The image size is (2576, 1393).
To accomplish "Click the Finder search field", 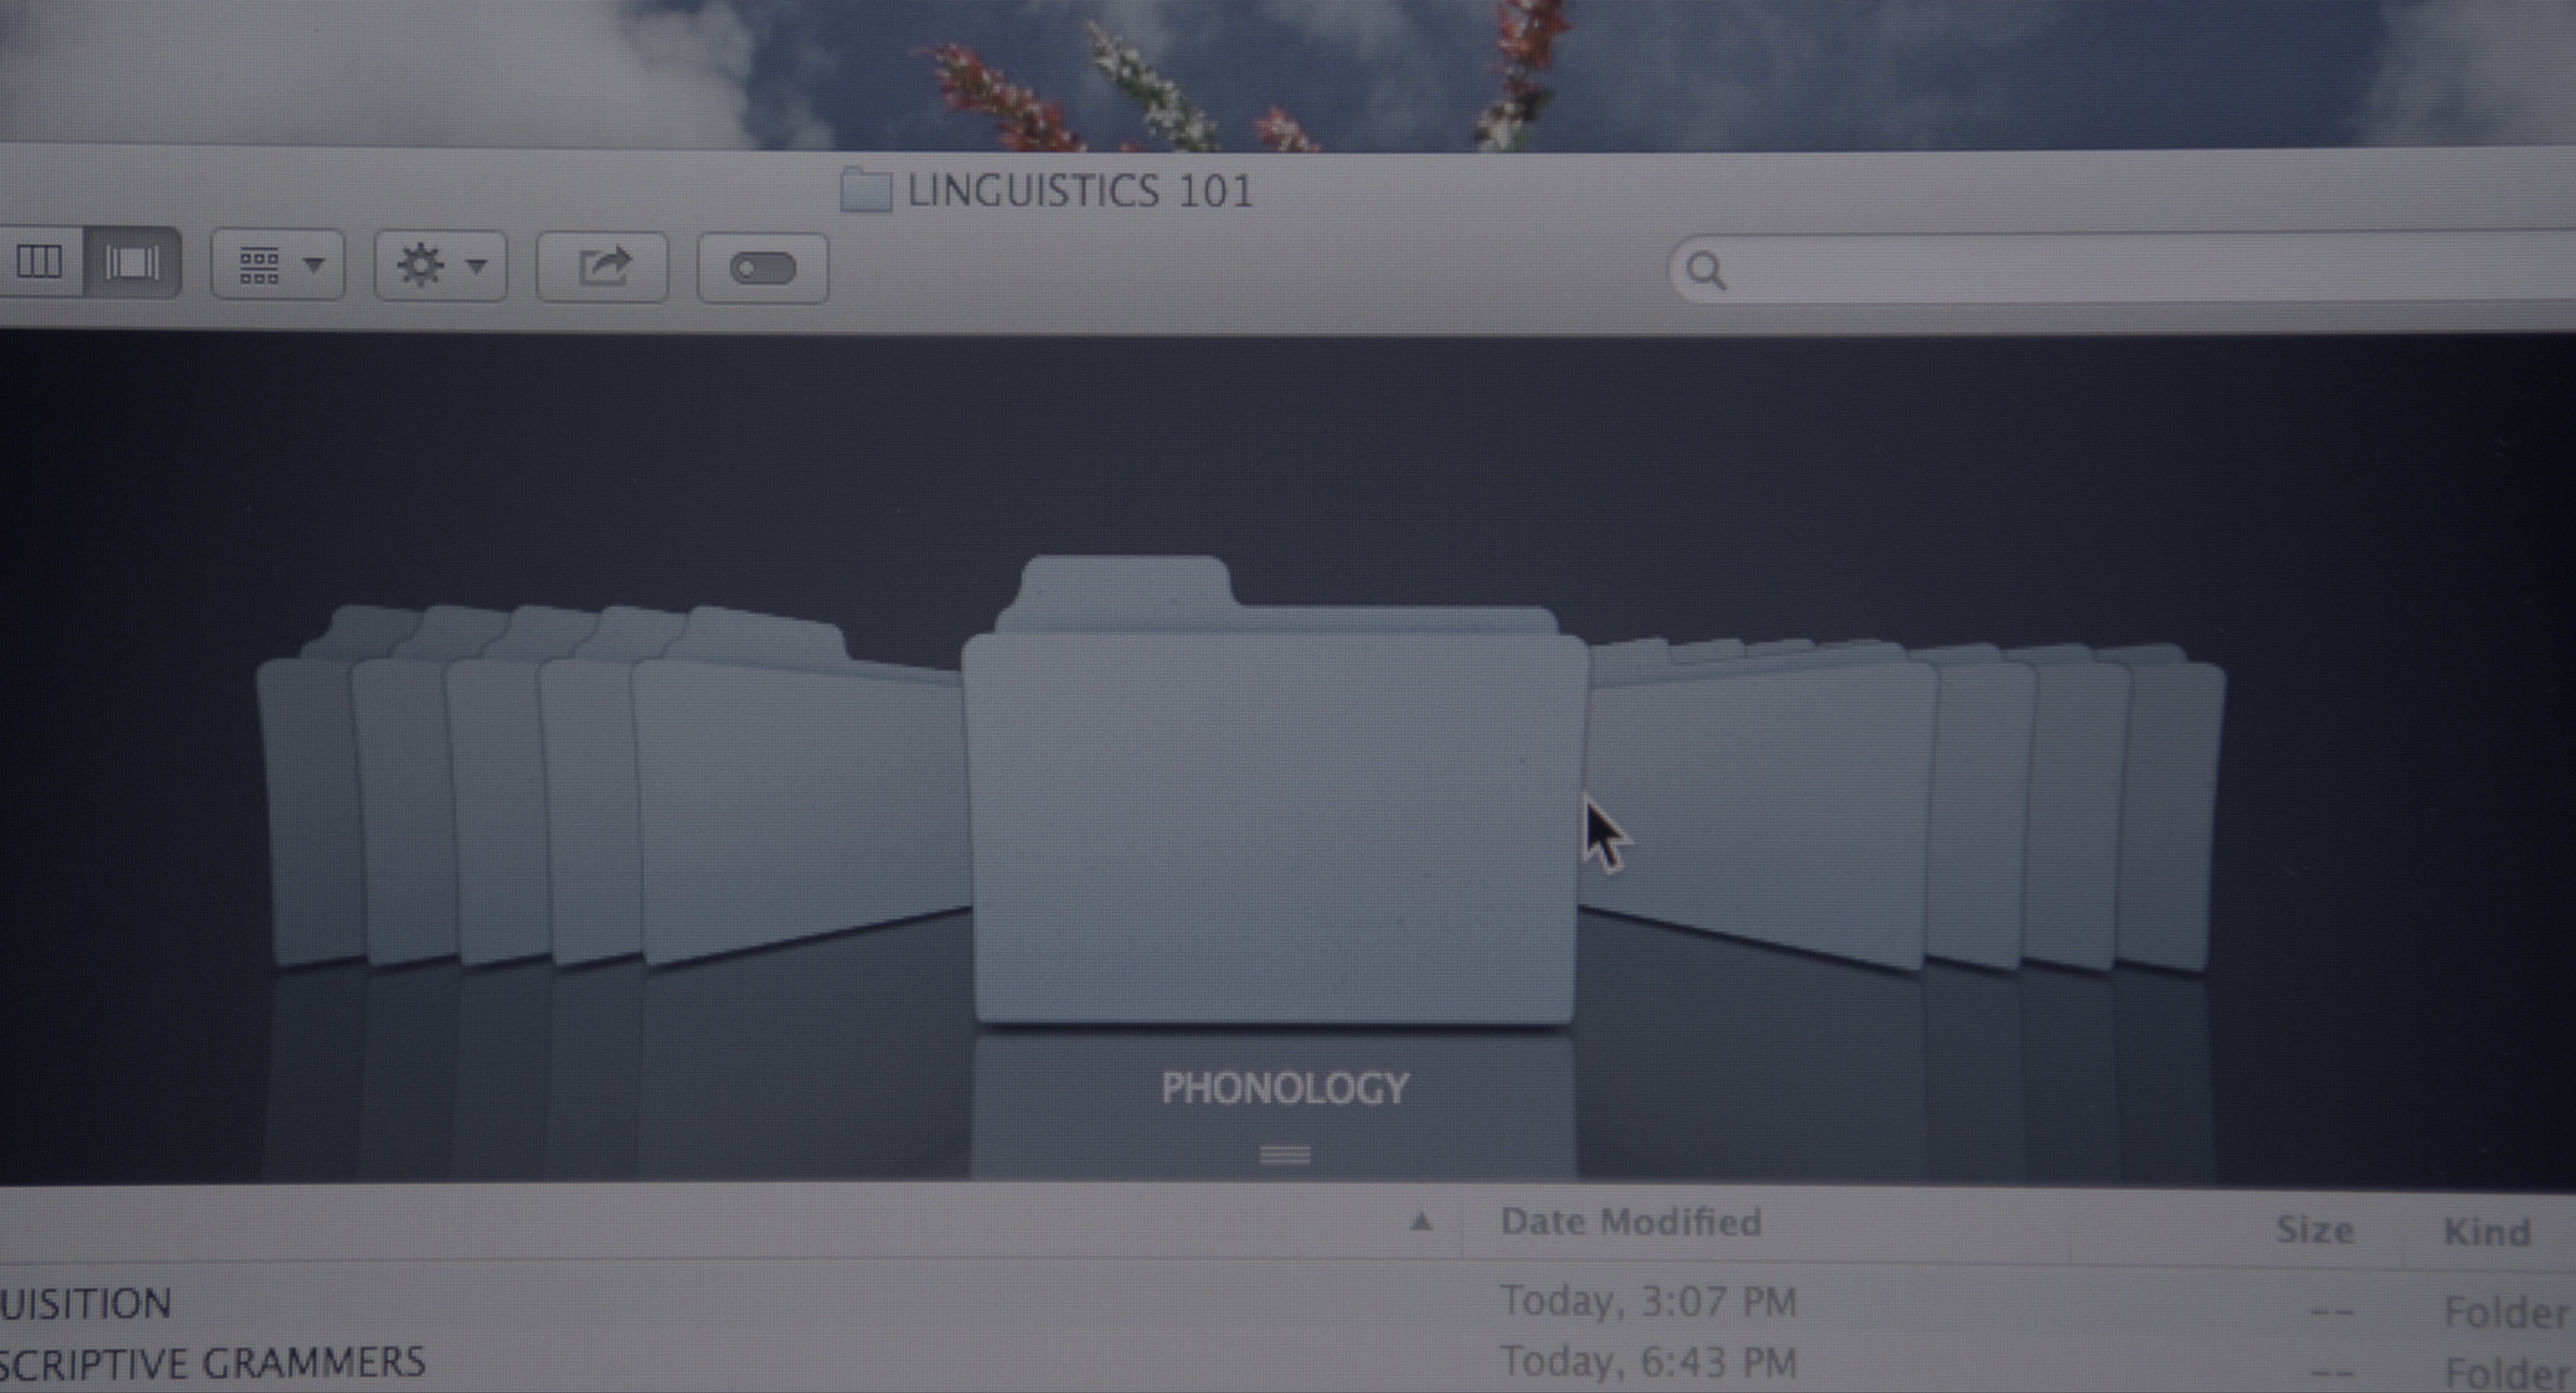I will 2123,269.
